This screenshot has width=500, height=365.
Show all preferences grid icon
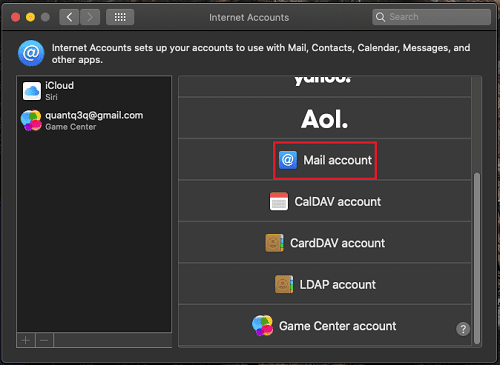(x=120, y=17)
